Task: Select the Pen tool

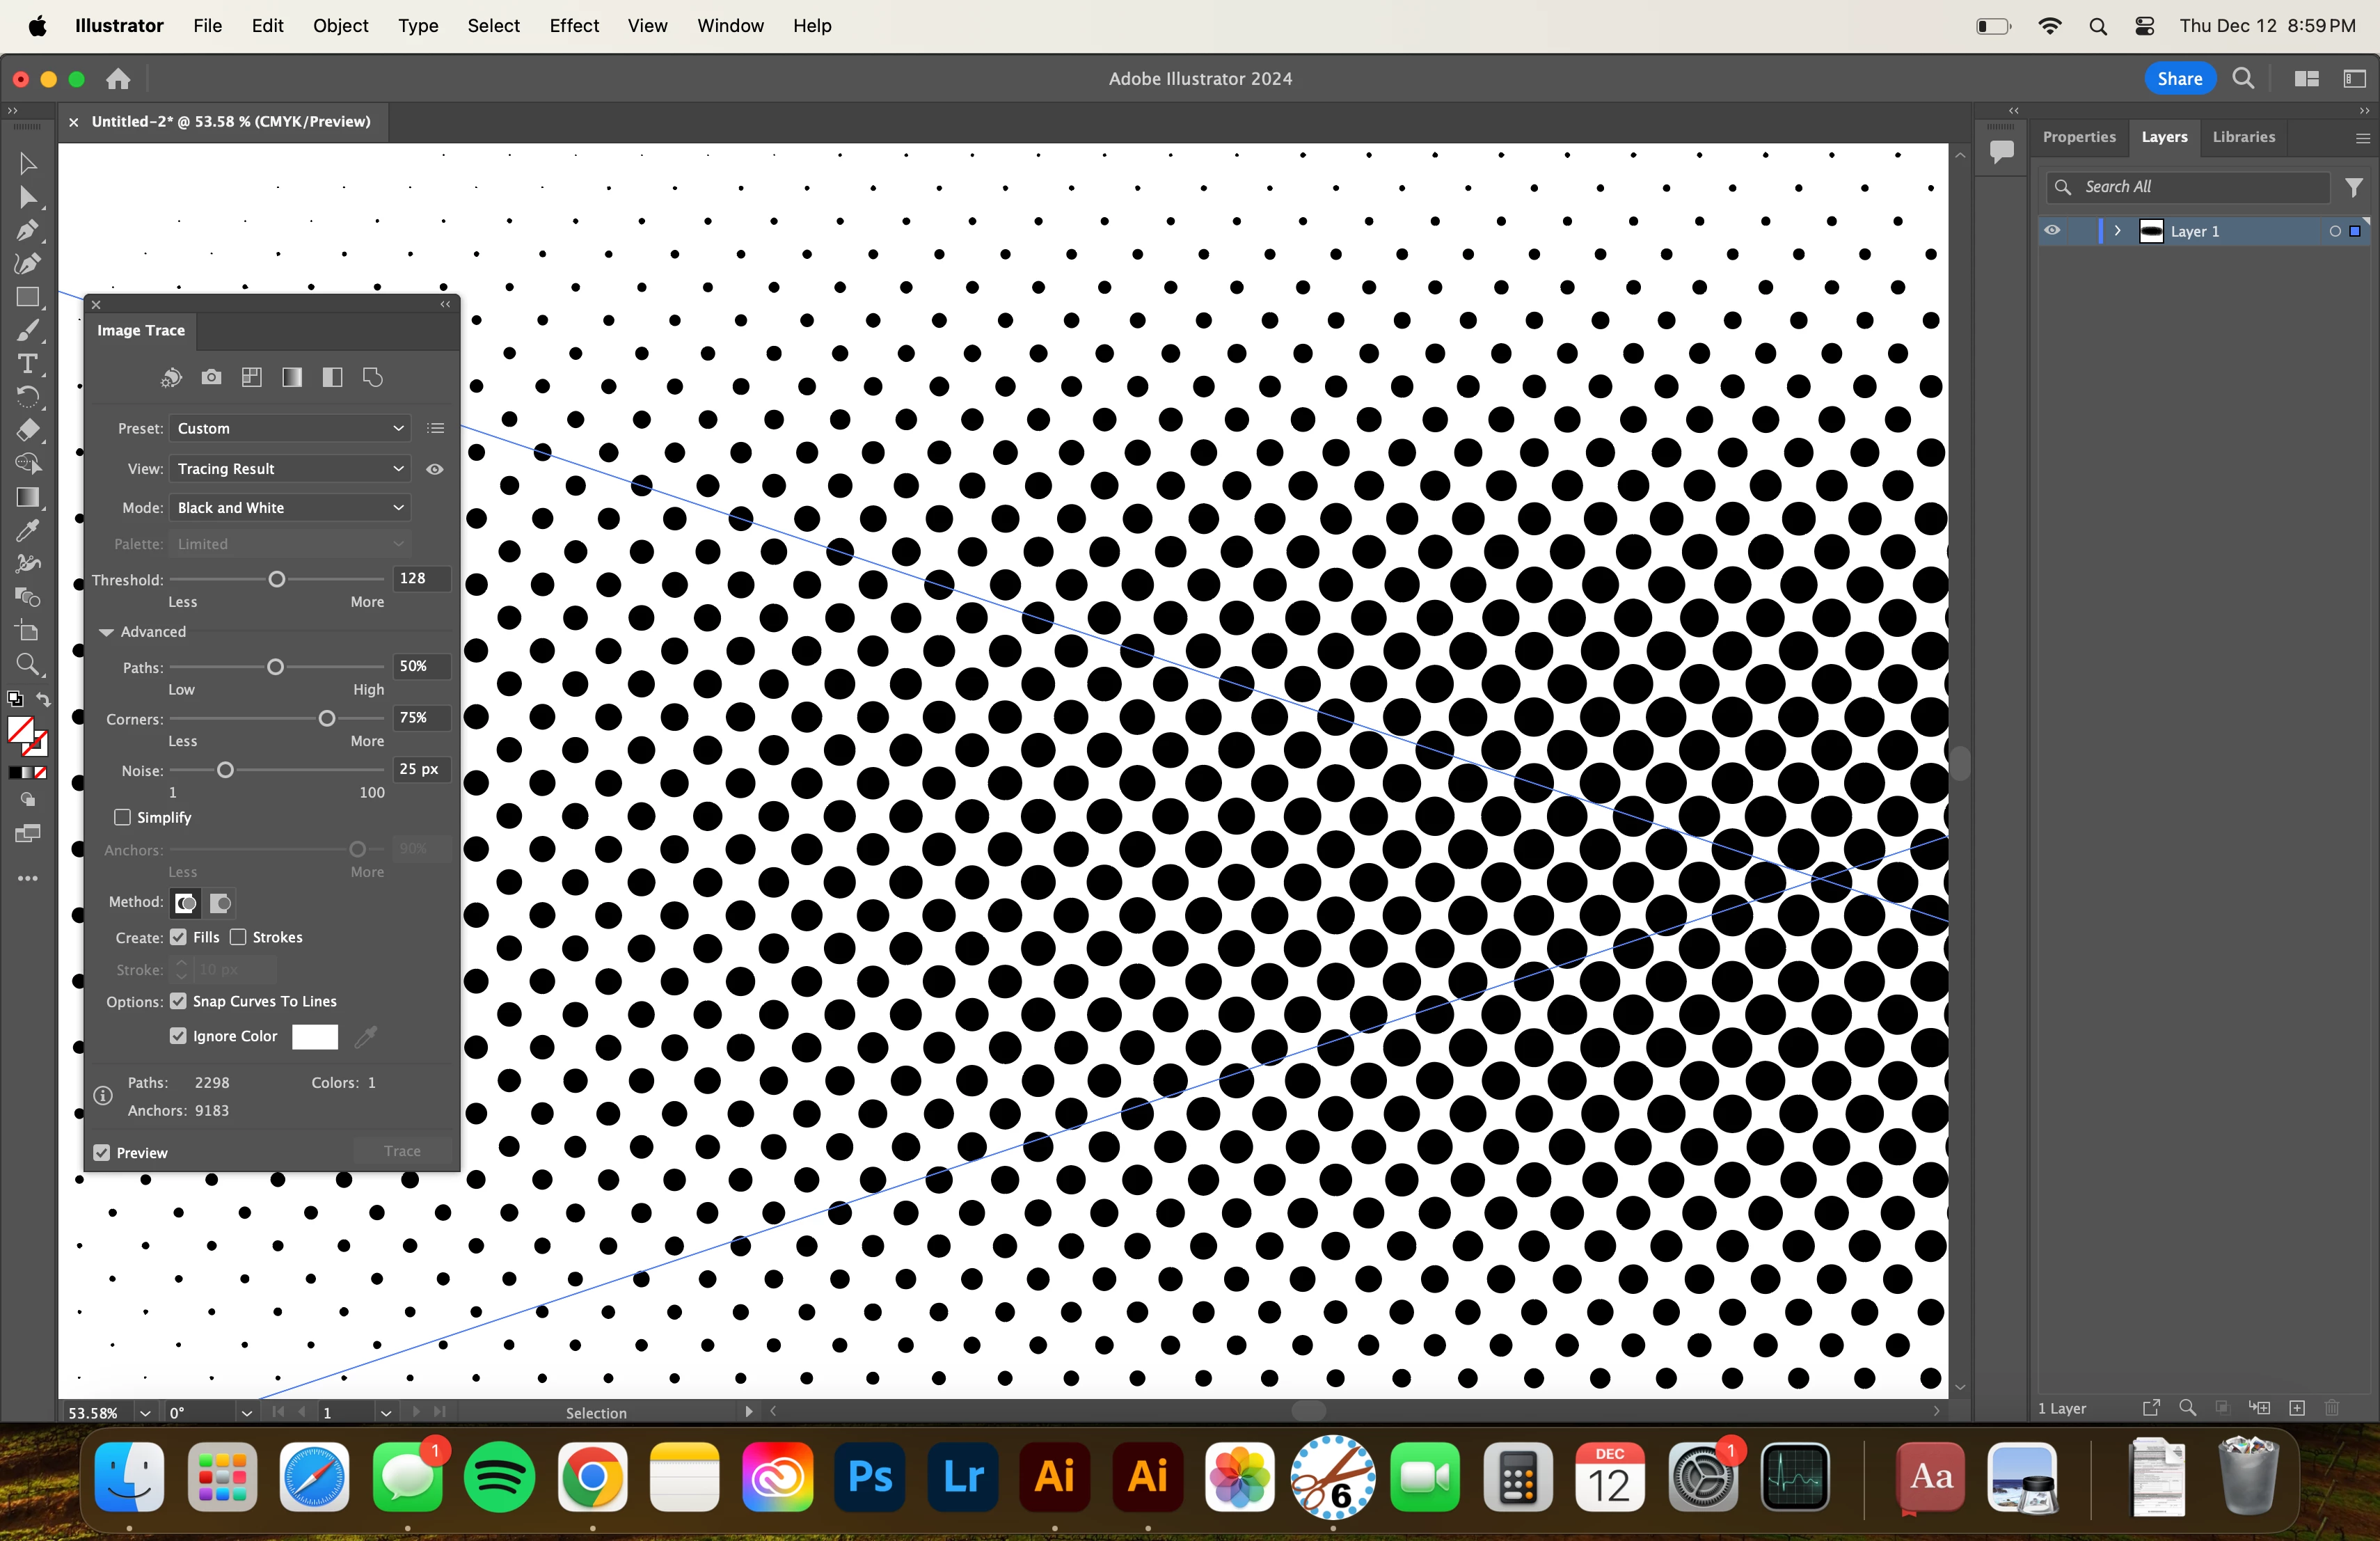Action: click(27, 231)
